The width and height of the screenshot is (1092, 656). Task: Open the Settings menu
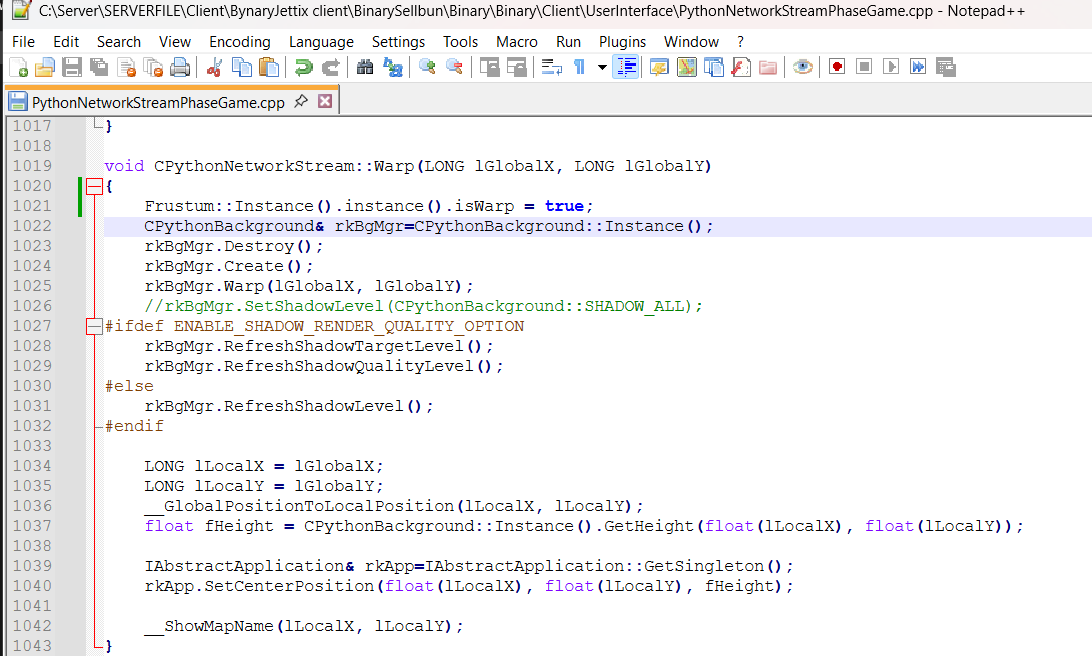(x=398, y=42)
